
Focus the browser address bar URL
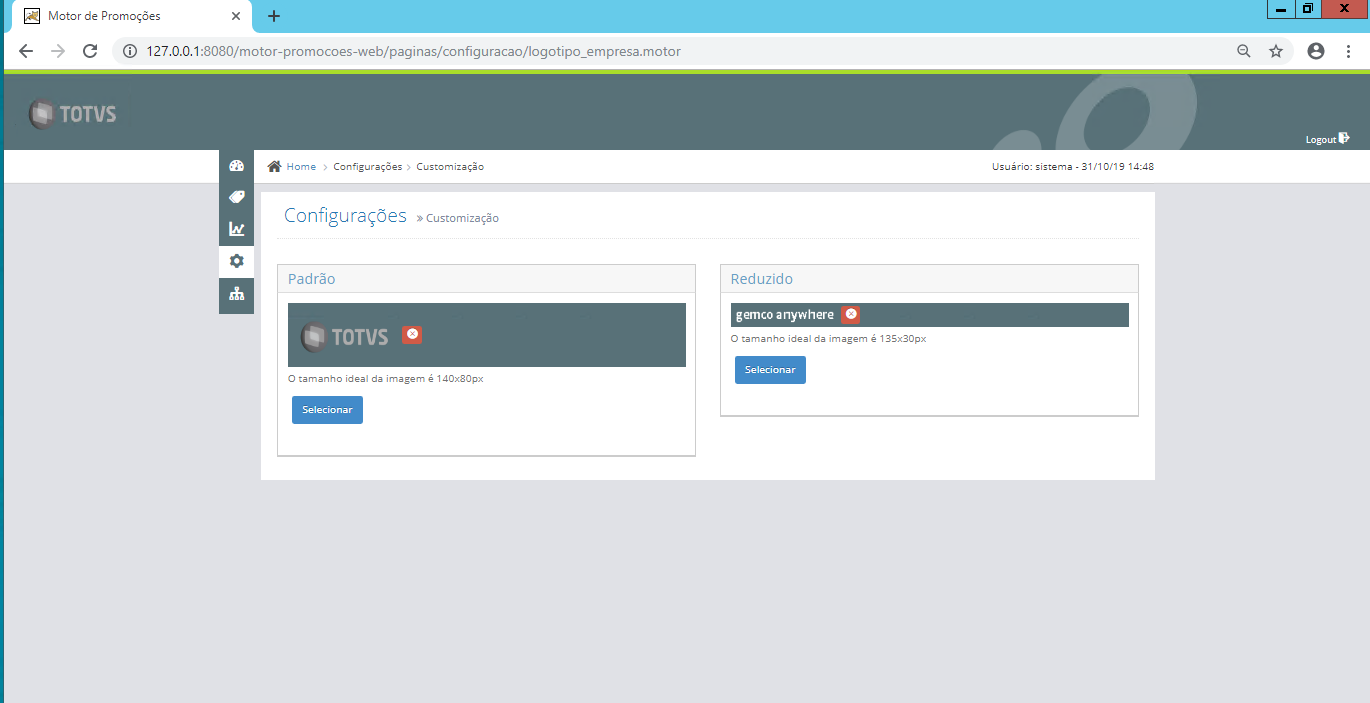413,51
